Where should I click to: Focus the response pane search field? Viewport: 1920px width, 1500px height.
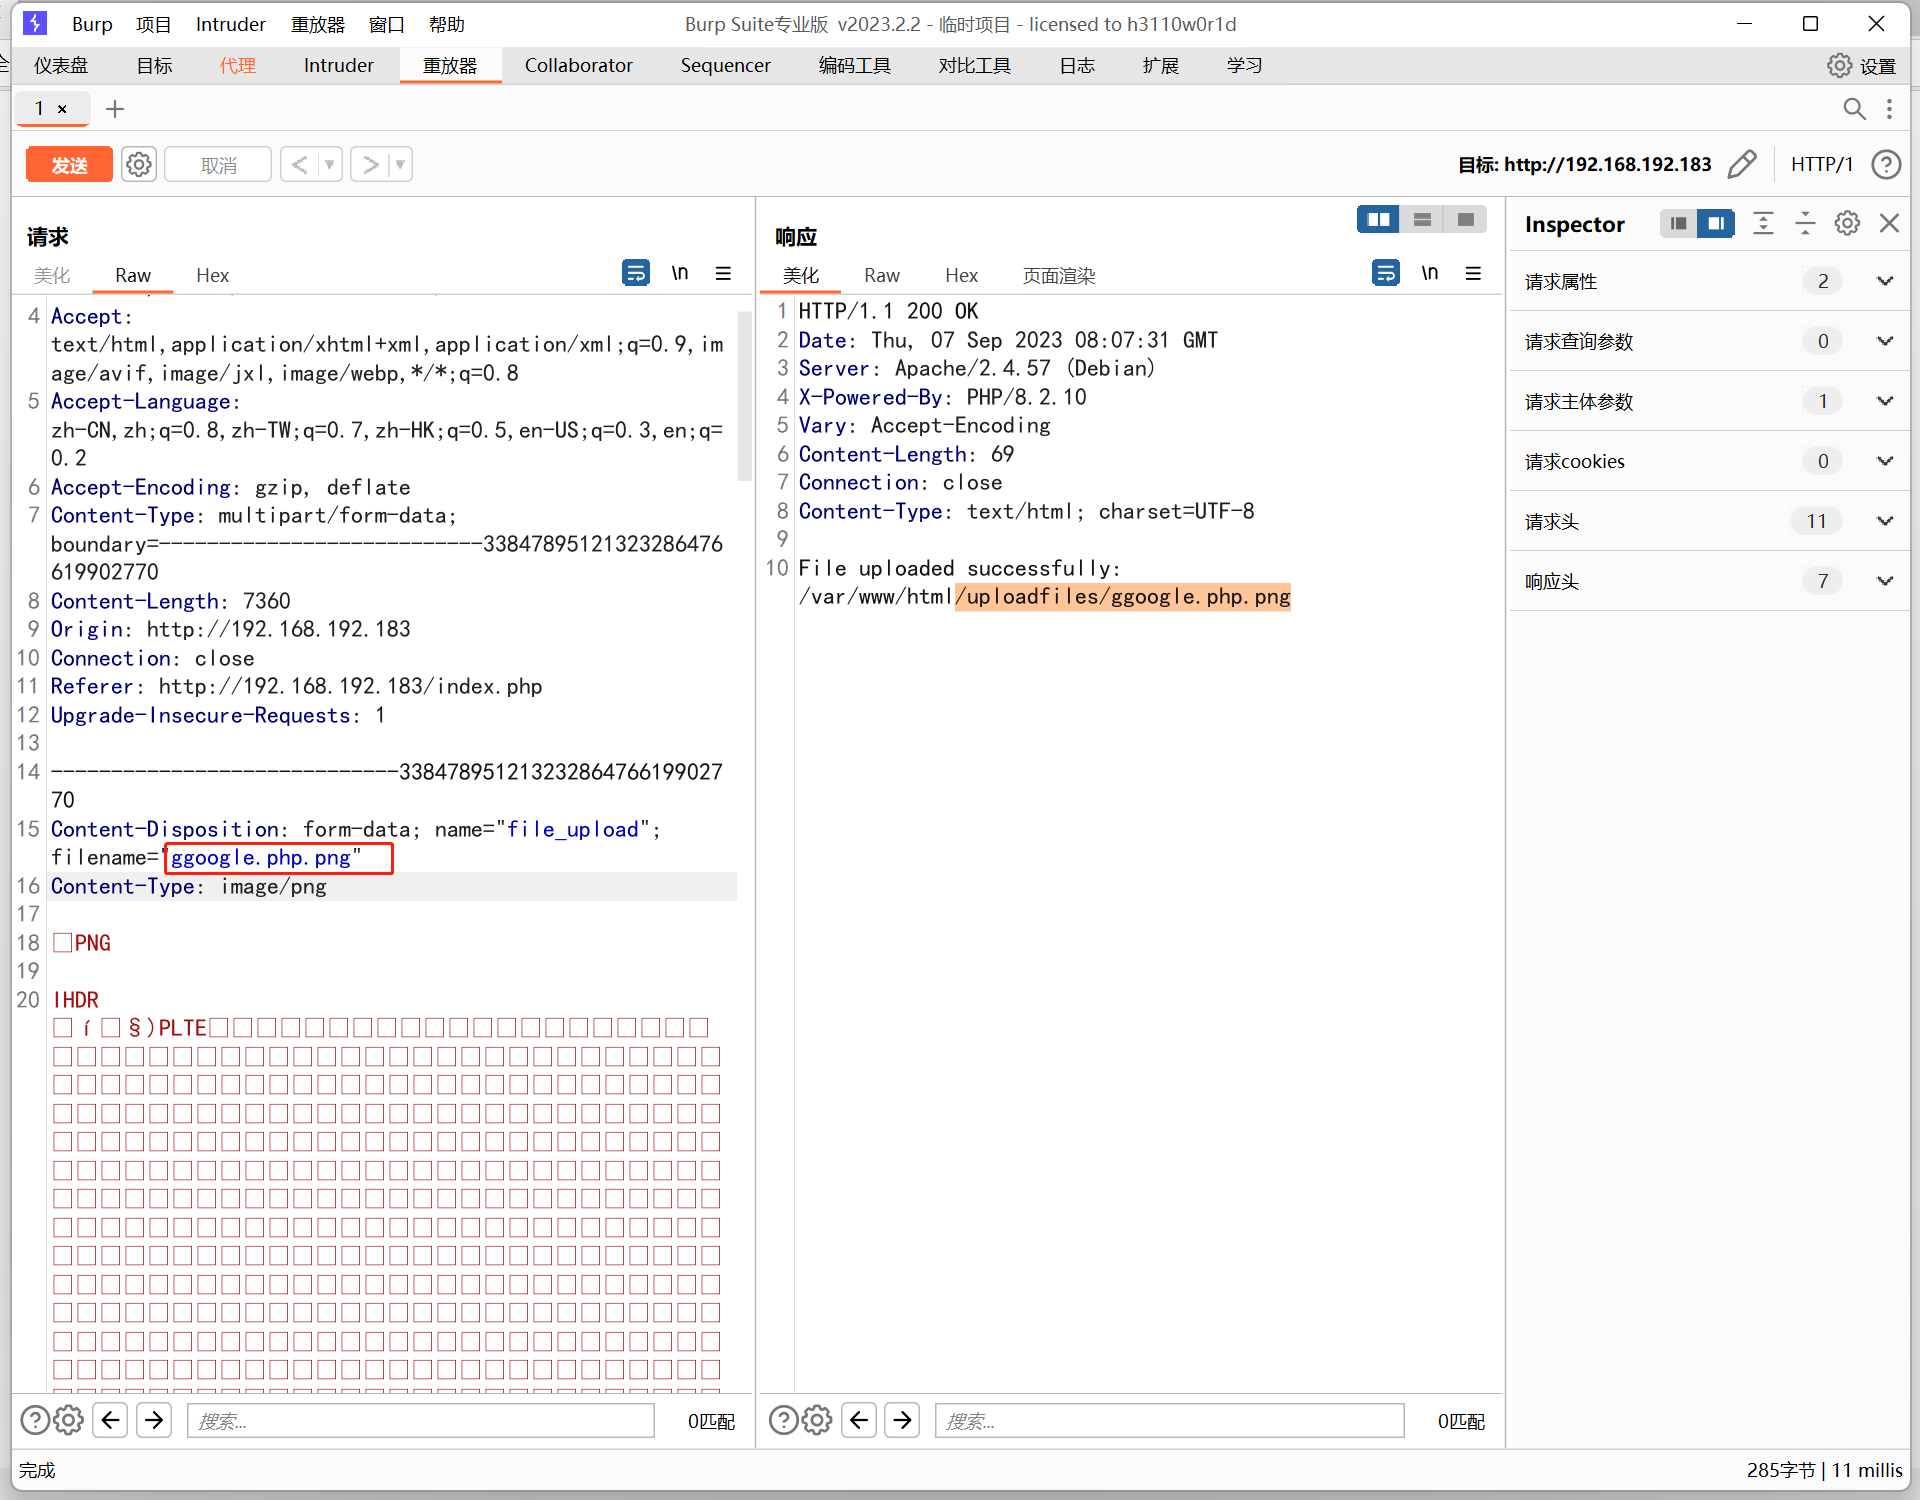click(1169, 1420)
